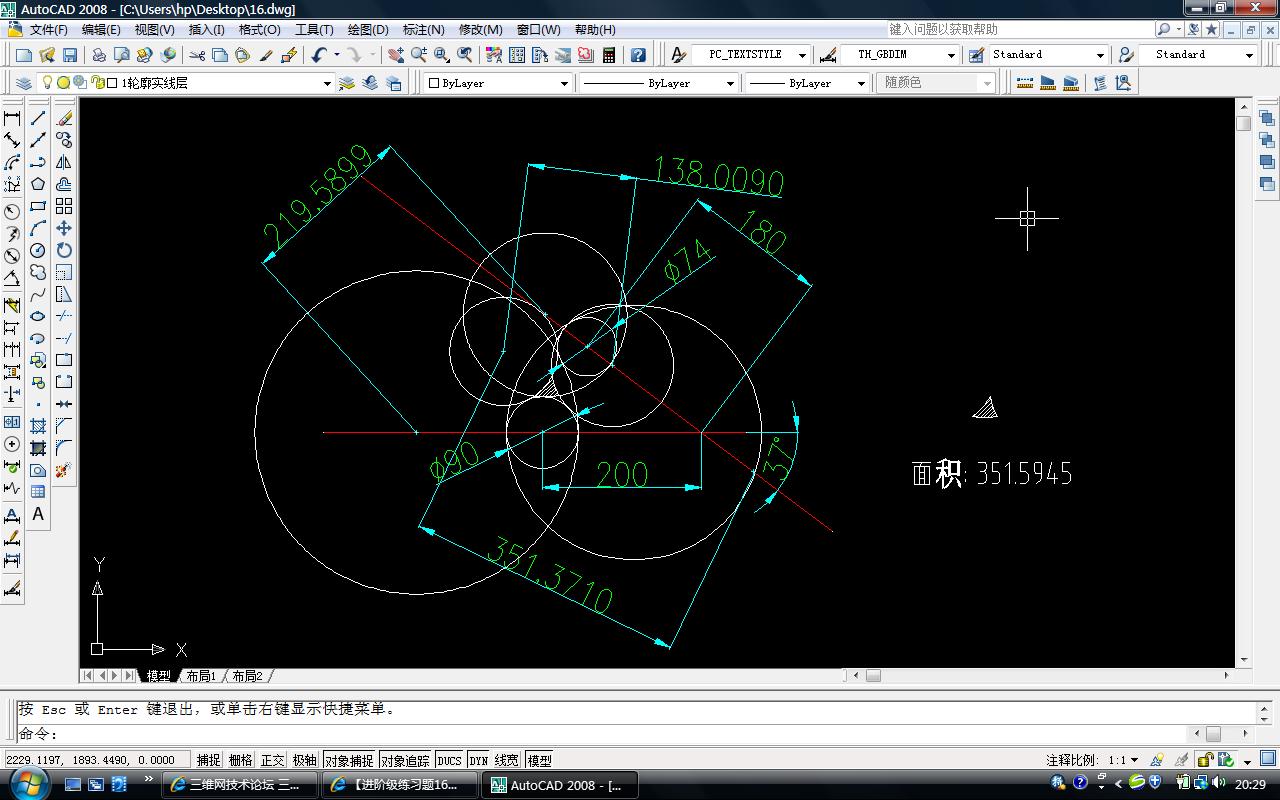Screen dimensions: 1280x800
Task: Switch to the 布局2 layout tab
Action: 247,676
